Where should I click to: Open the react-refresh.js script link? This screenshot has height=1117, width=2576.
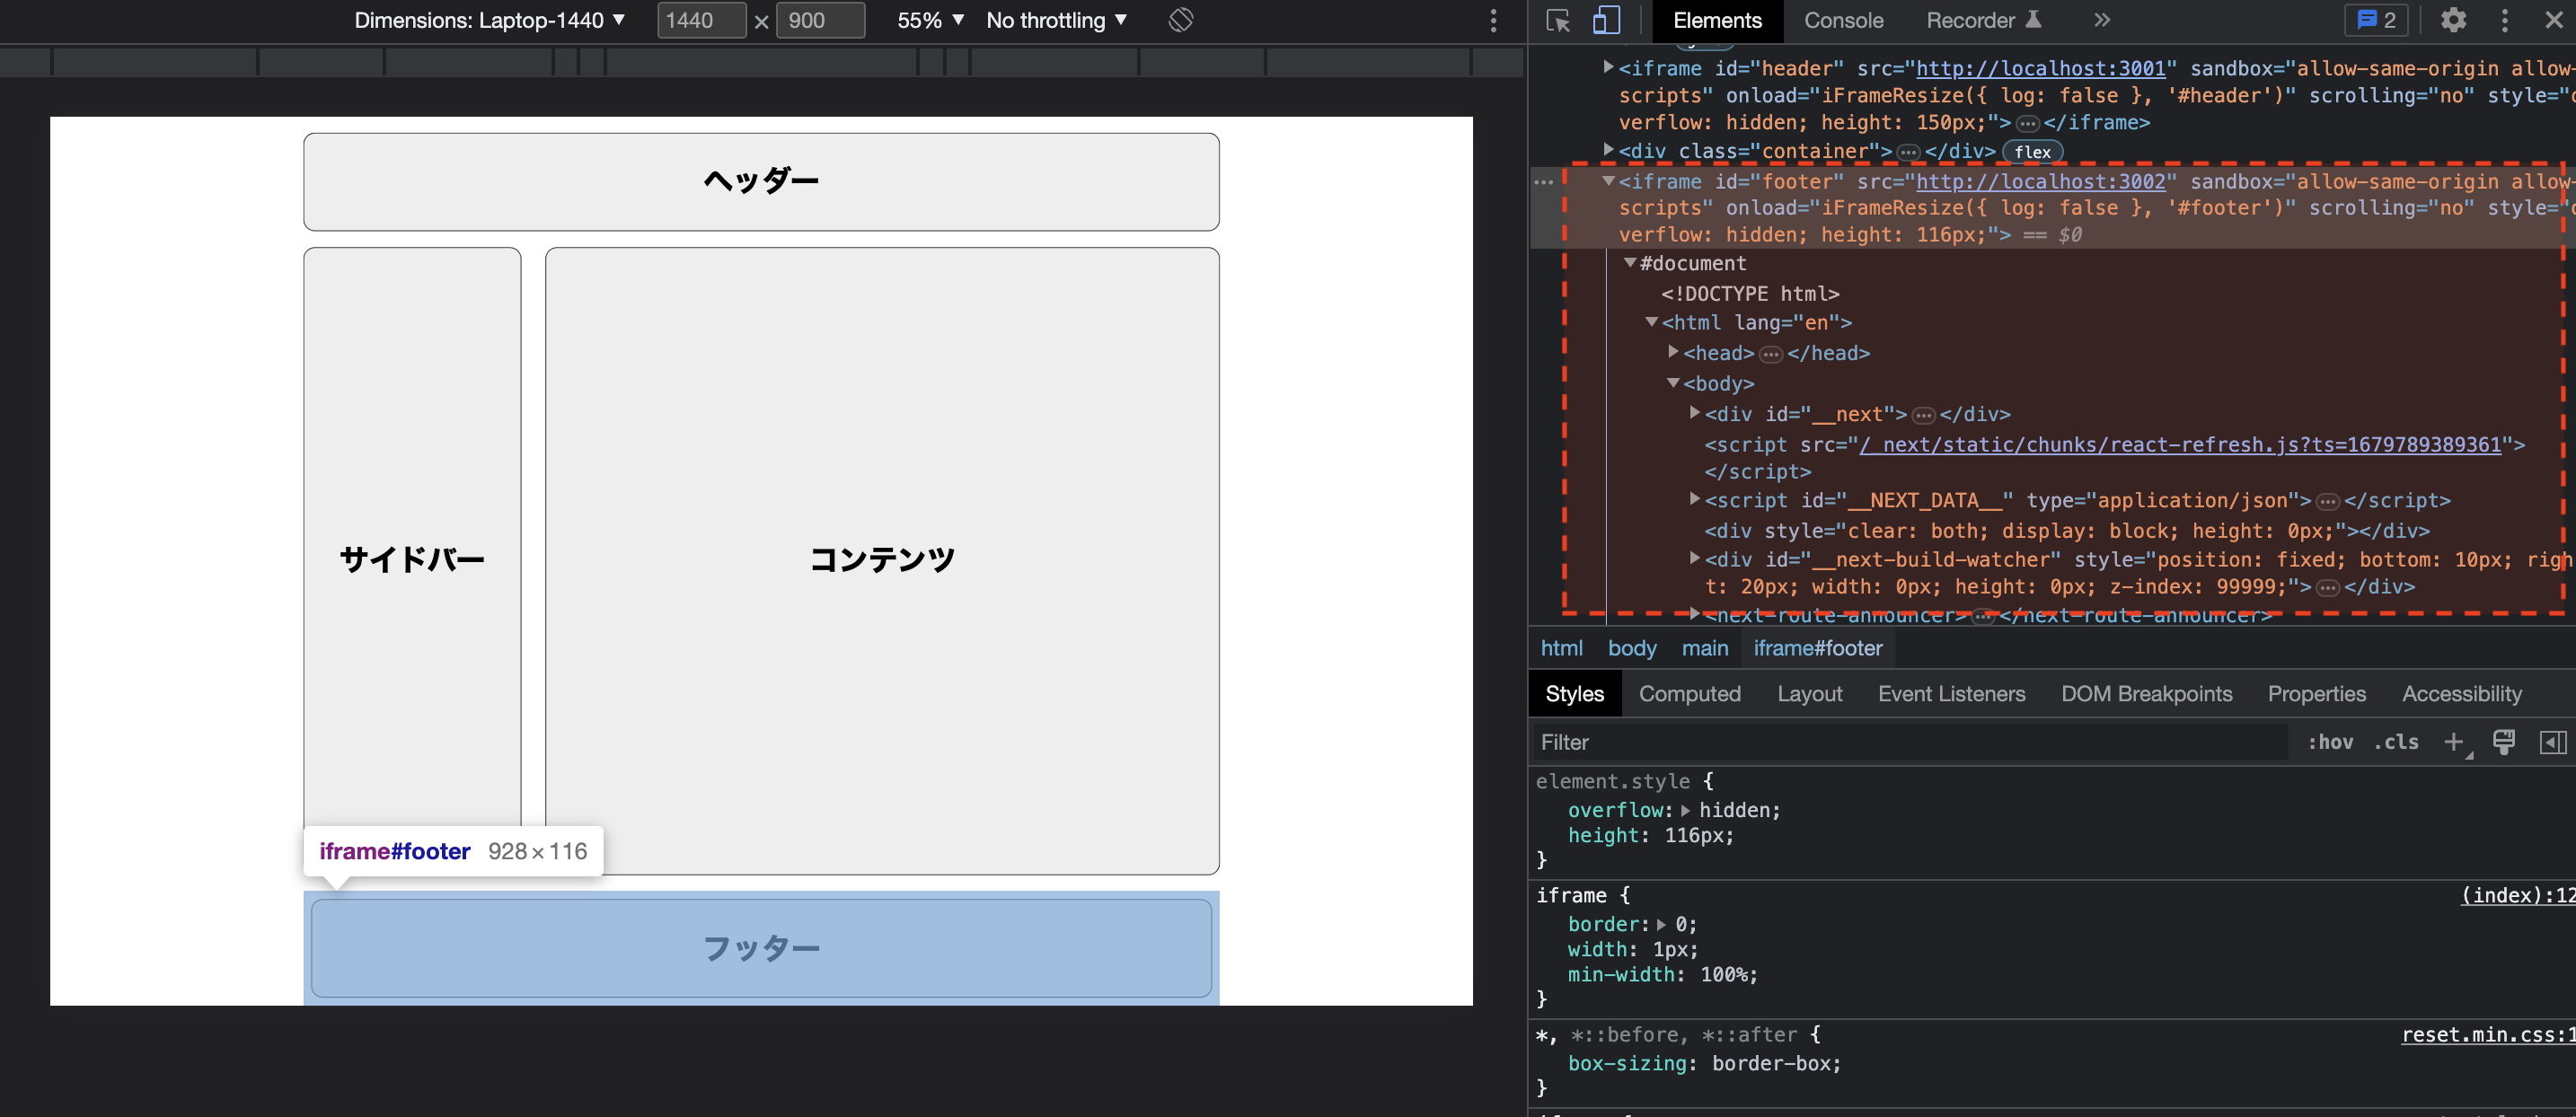(x=2180, y=444)
